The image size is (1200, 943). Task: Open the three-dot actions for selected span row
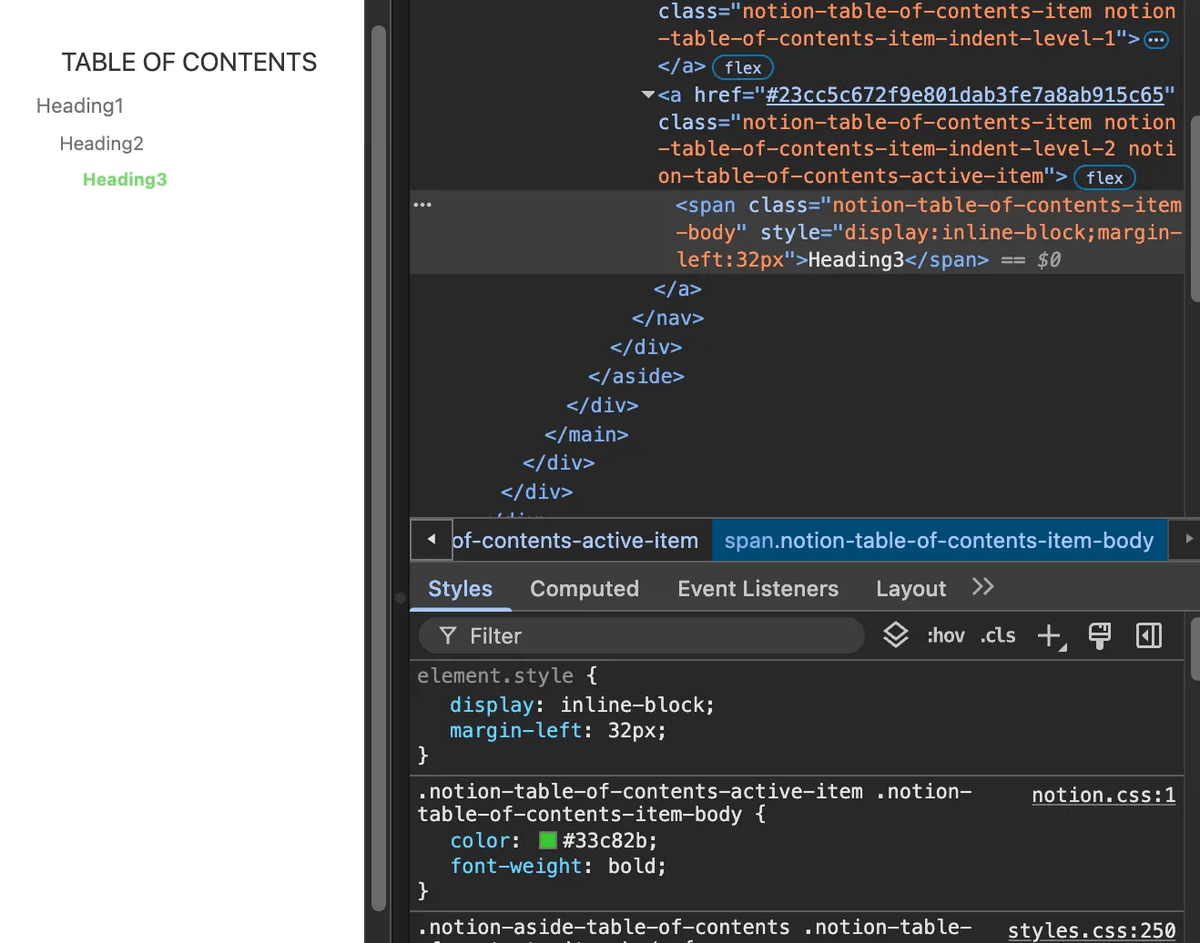pos(423,205)
